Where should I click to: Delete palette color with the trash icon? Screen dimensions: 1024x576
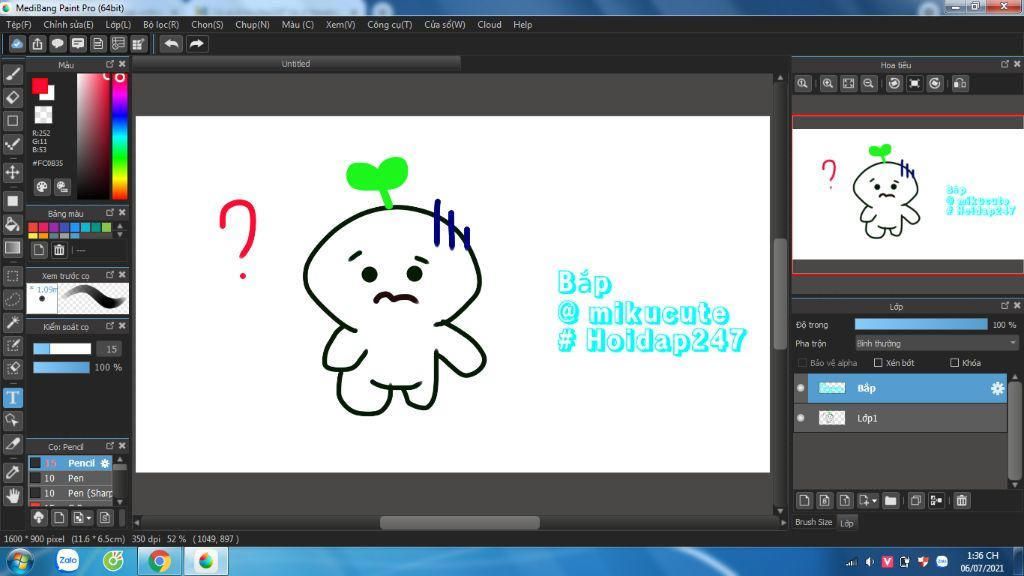(59, 250)
